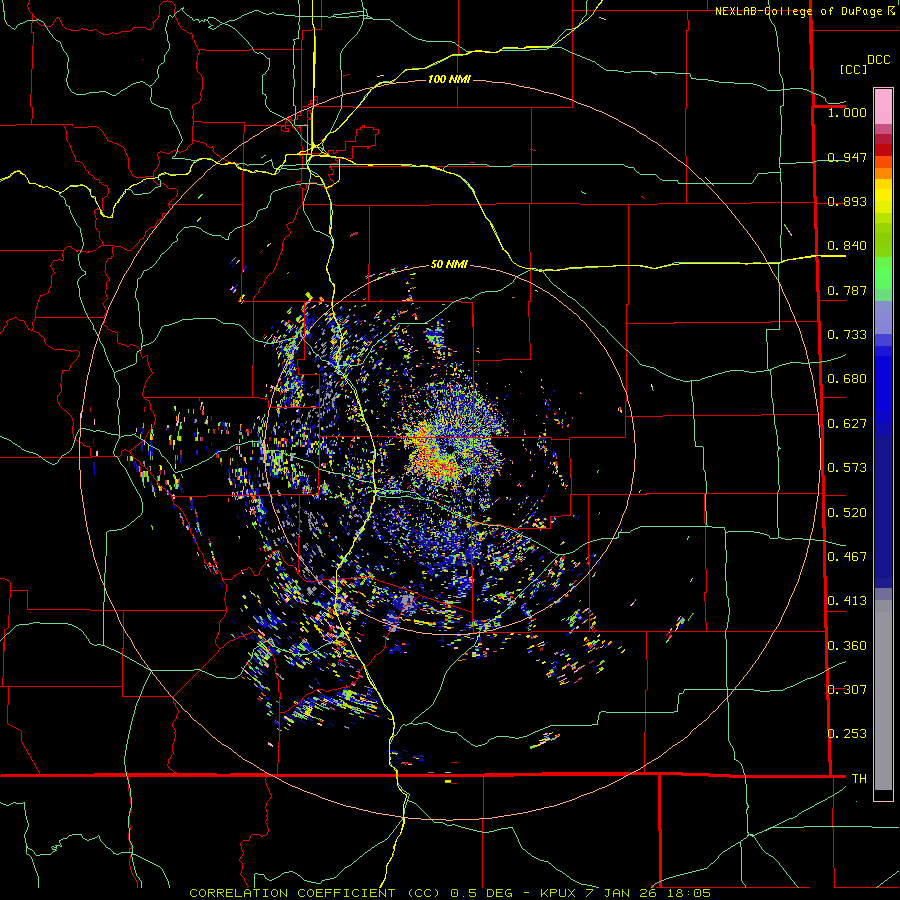Image resolution: width=900 pixels, height=900 pixels.
Task: Pick the lavender segment of the color bar
Action: [883, 317]
